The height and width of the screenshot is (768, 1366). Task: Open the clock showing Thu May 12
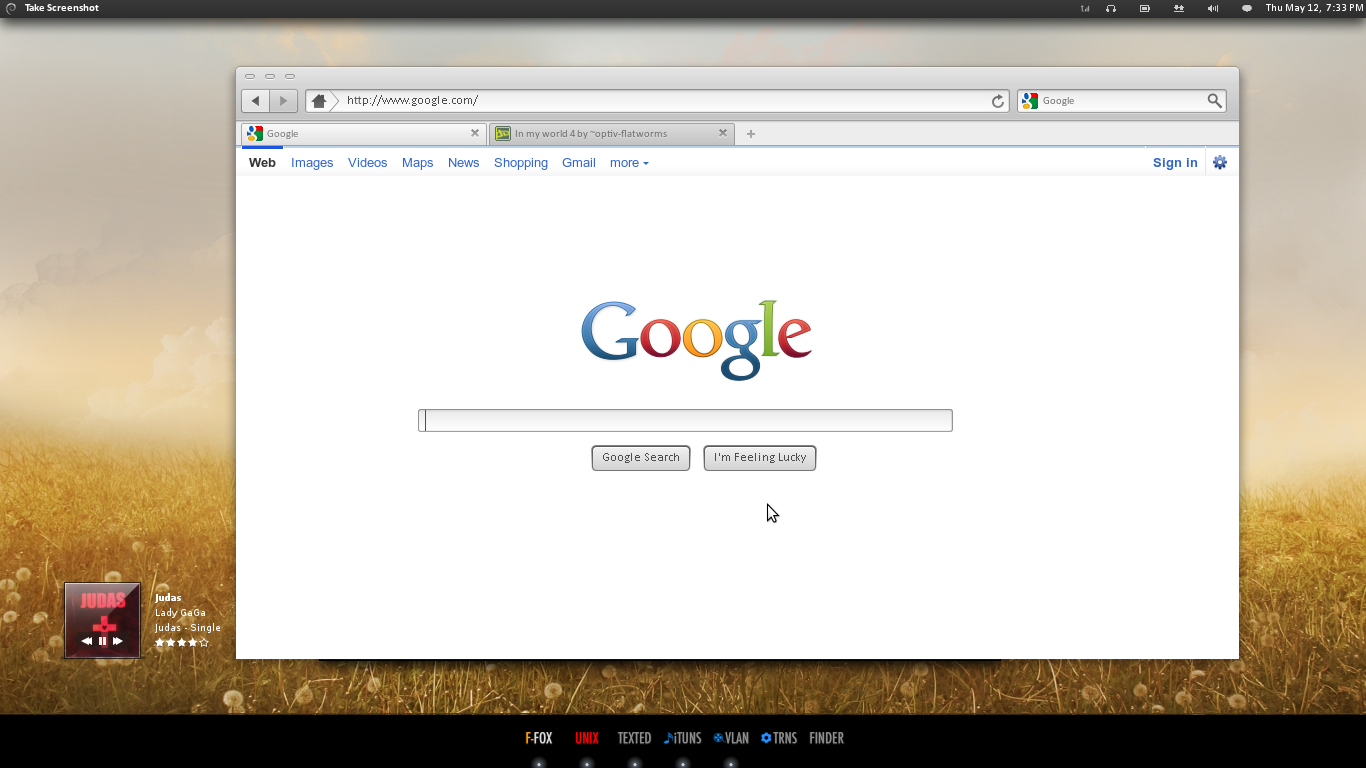click(x=1313, y=8)
